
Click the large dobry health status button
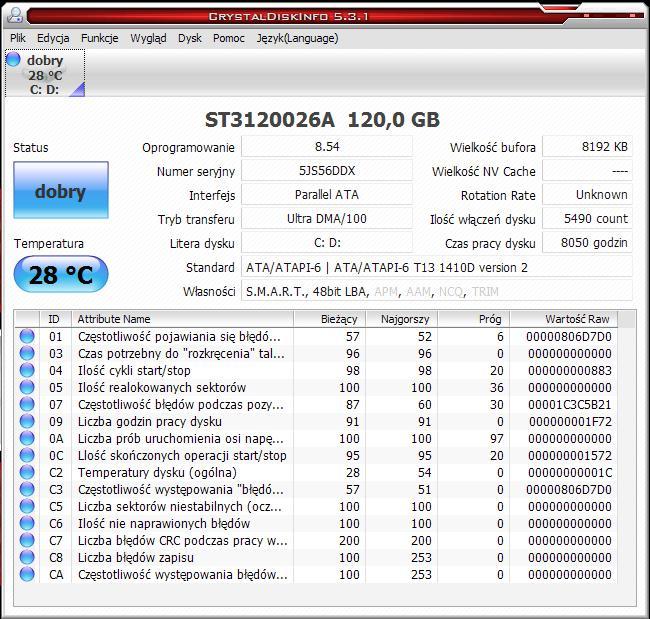click(x=61, y=190)
